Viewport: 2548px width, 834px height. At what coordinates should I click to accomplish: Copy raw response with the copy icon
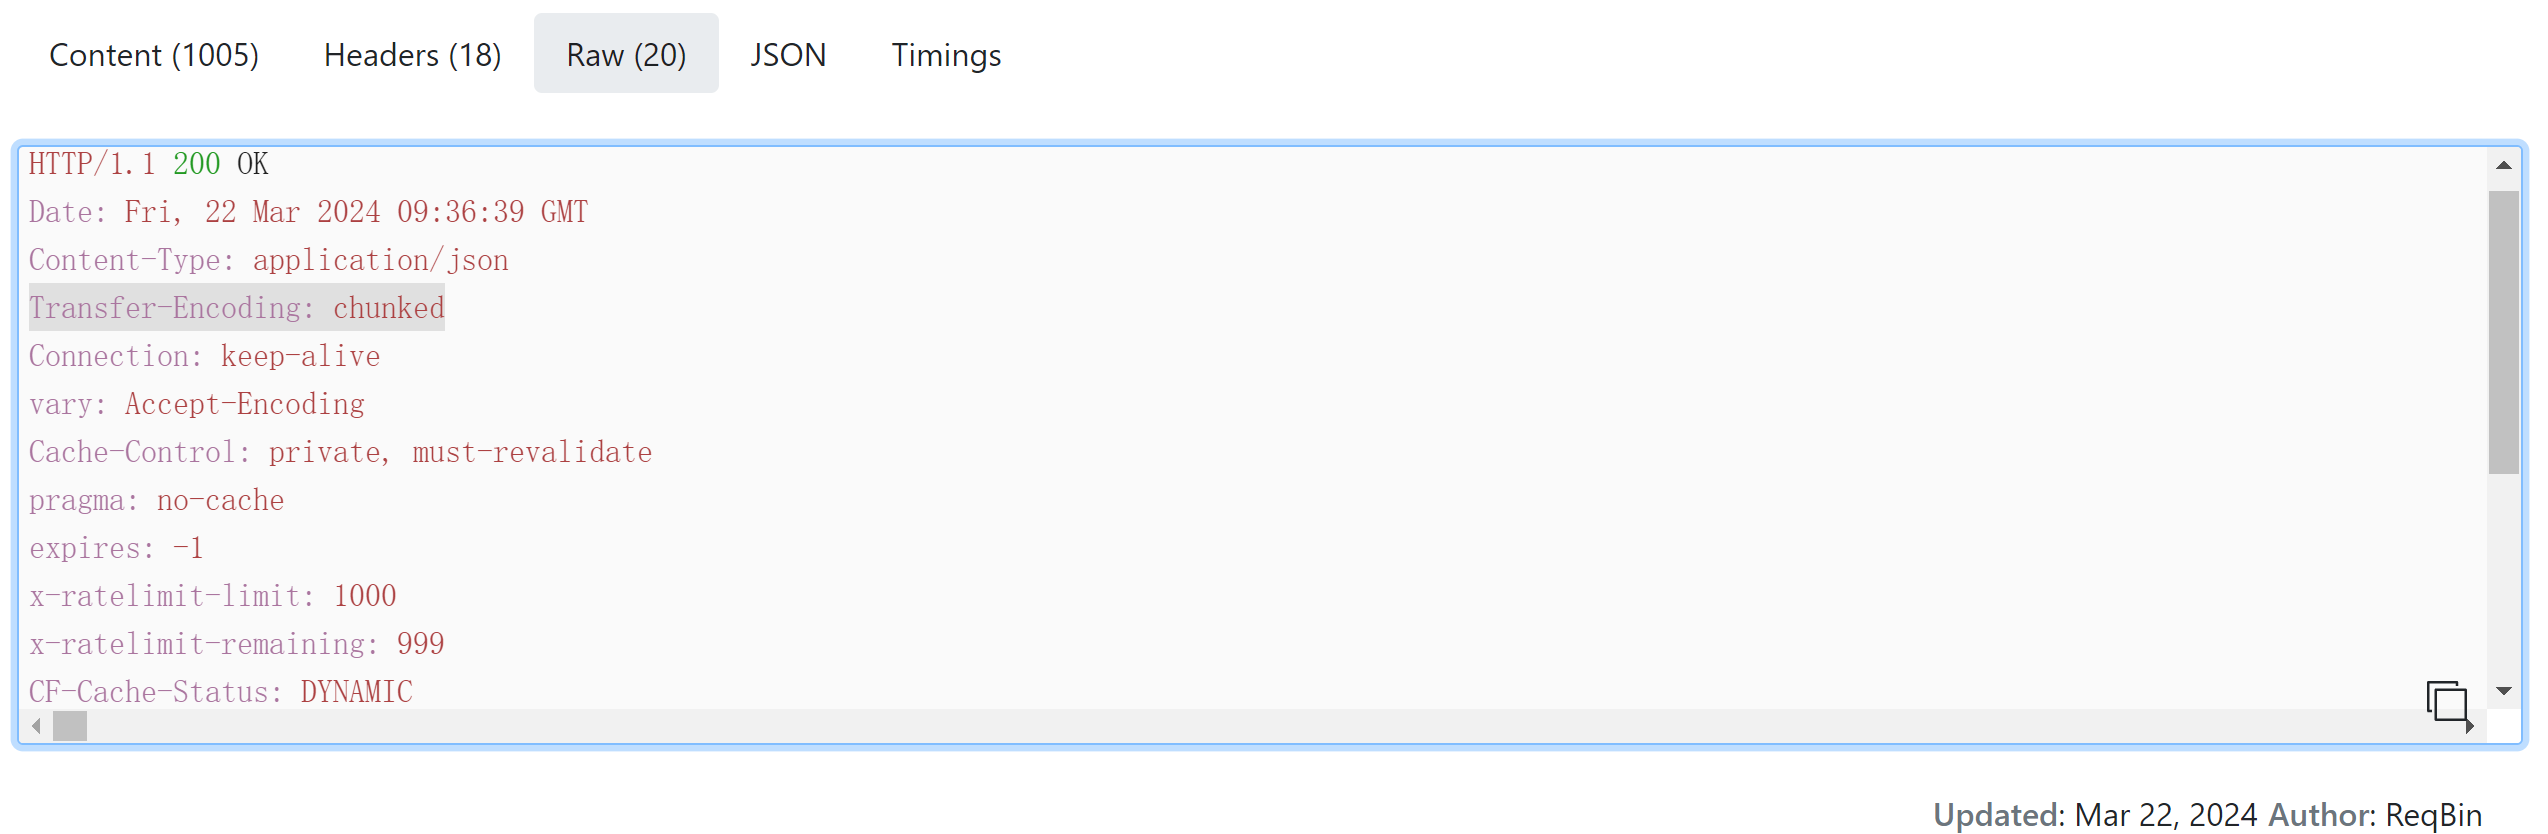tap(2446, 701)
